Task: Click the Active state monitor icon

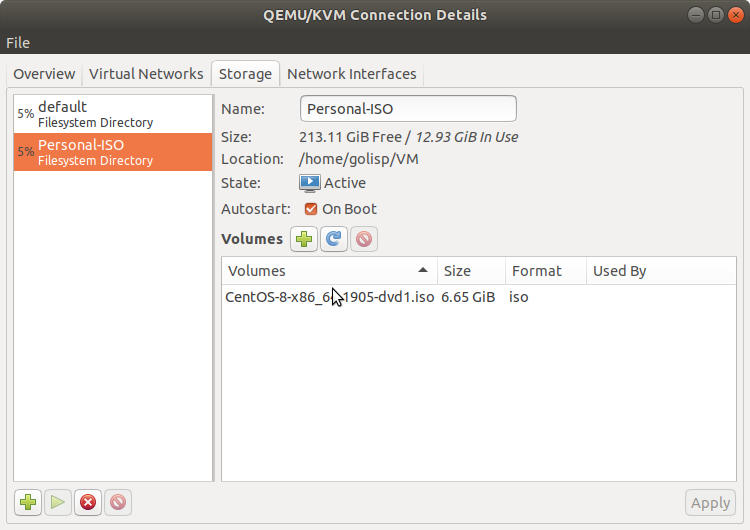Action: tap(310, 183)
